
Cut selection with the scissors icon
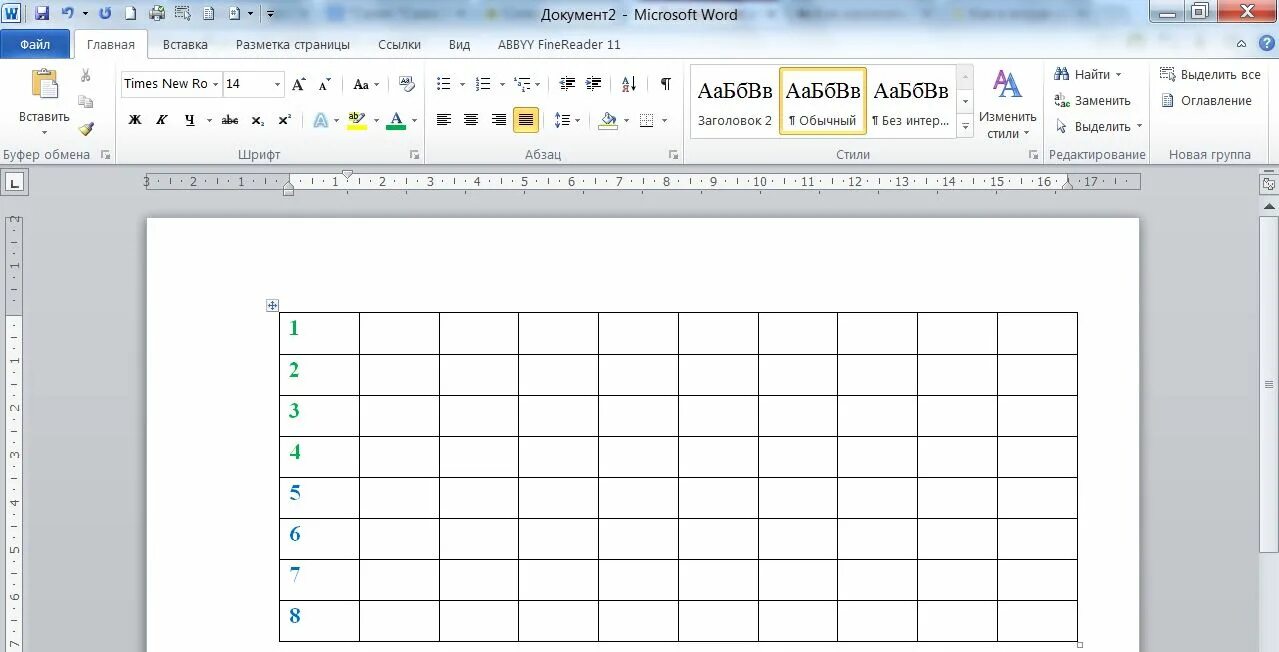tap(86, 75)
